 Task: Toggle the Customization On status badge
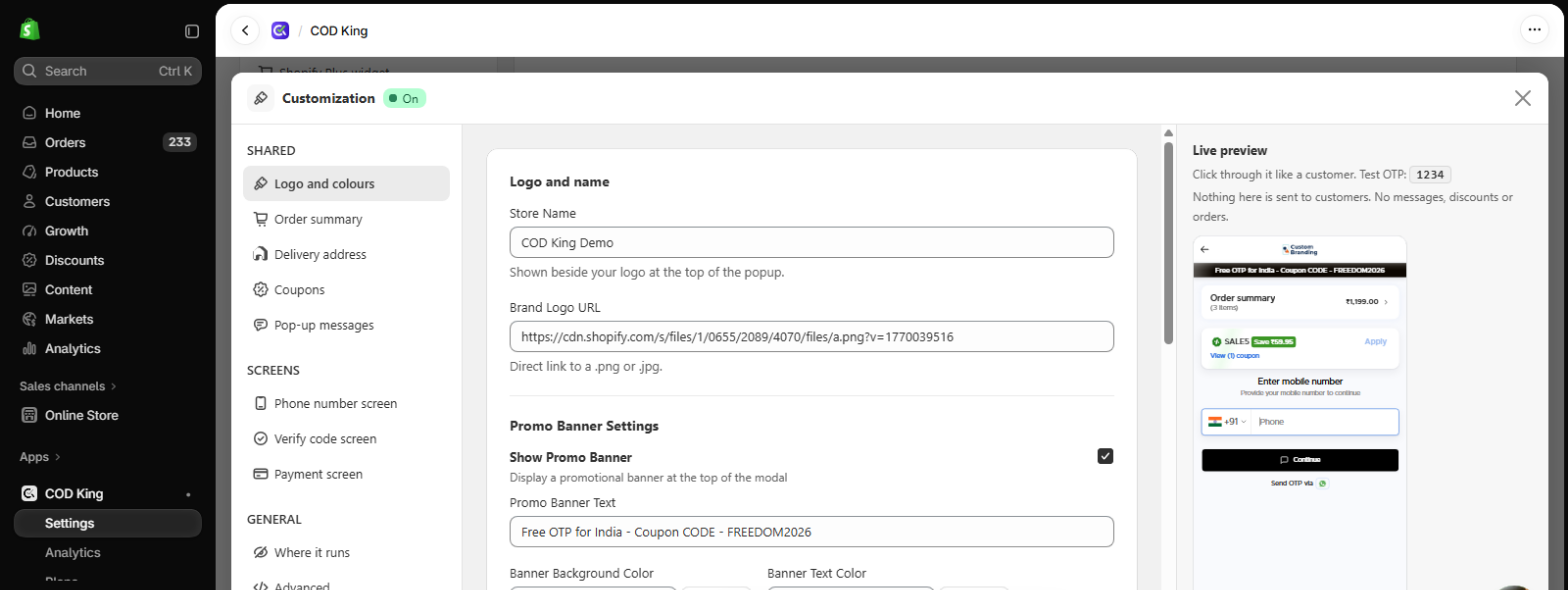405,98
